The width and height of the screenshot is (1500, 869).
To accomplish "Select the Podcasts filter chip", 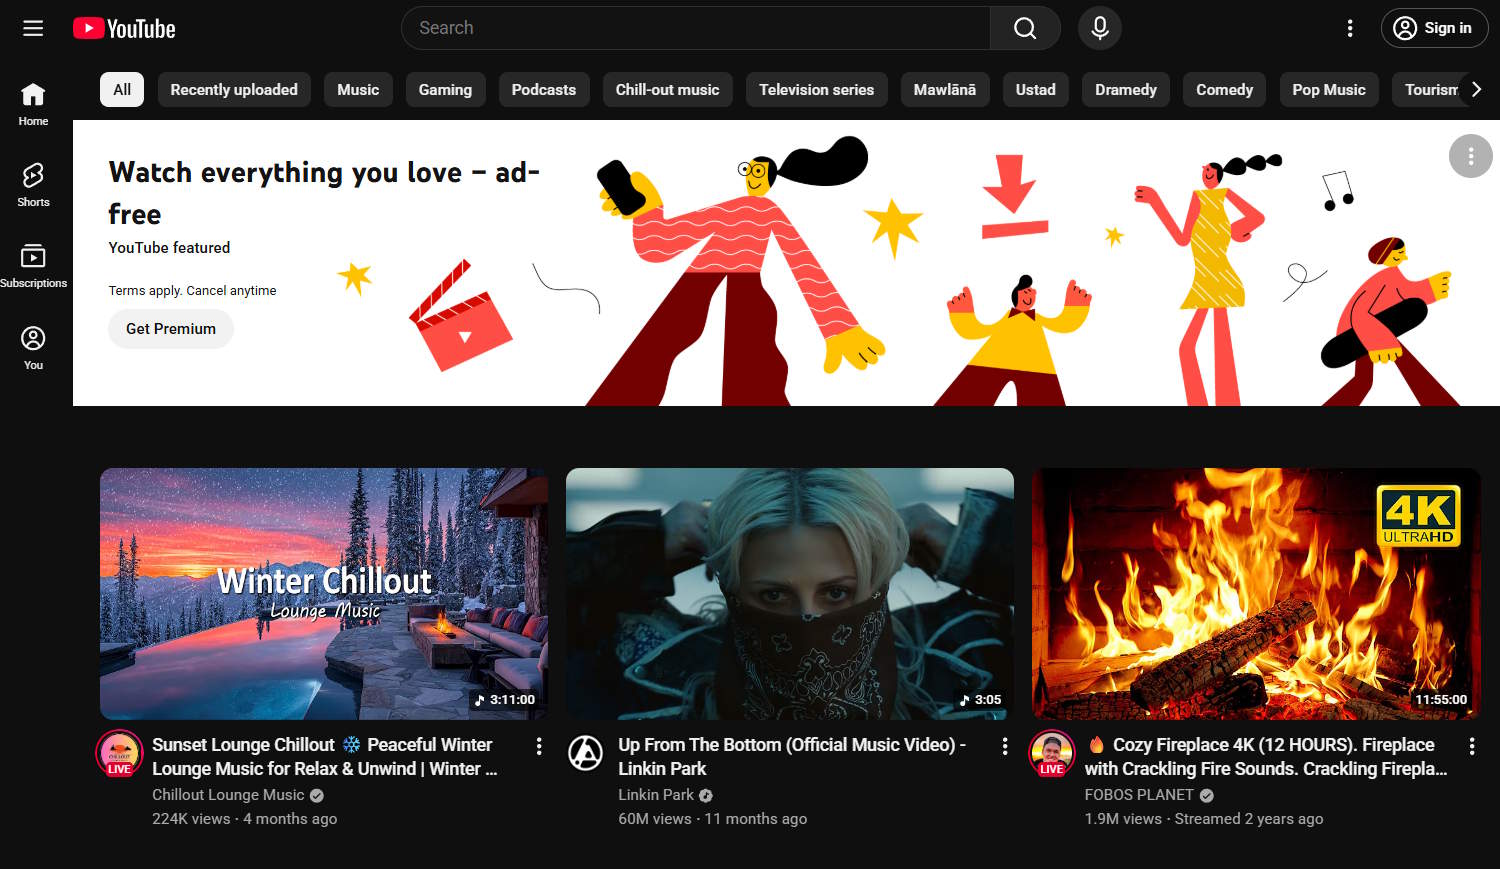I will [544, 90].
